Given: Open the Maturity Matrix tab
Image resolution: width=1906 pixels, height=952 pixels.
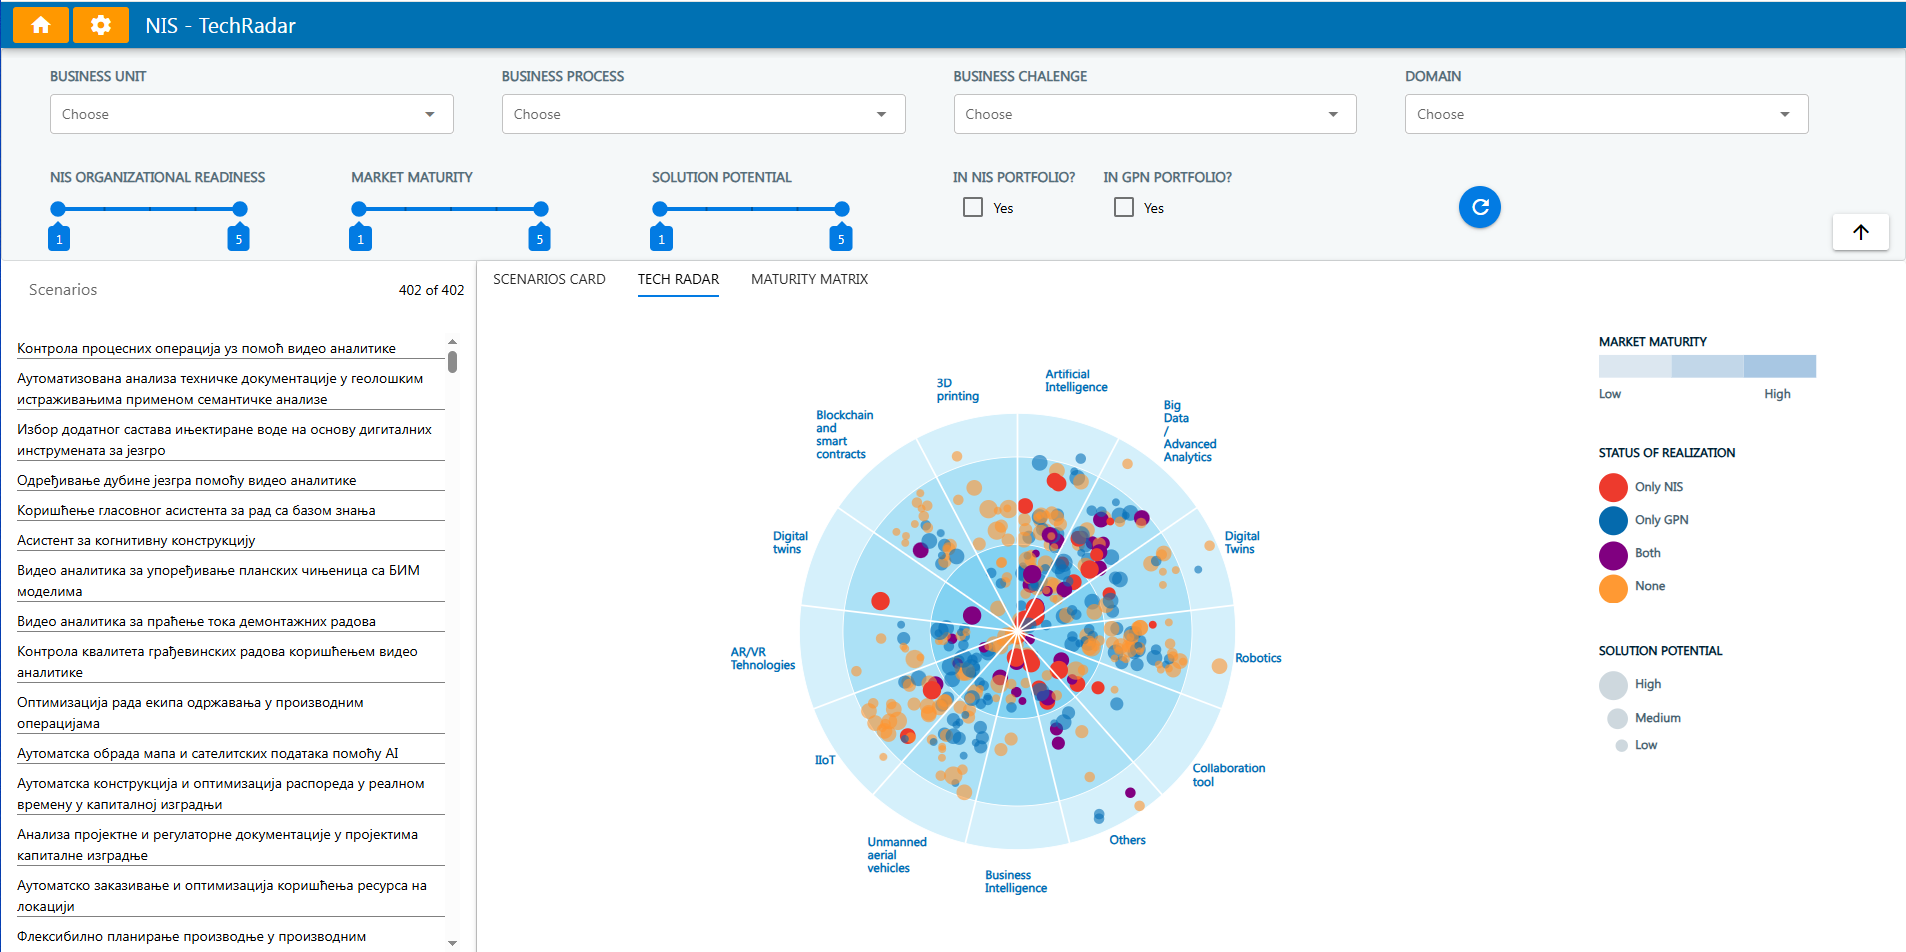Looking at the screenshot, I should 810,279.
